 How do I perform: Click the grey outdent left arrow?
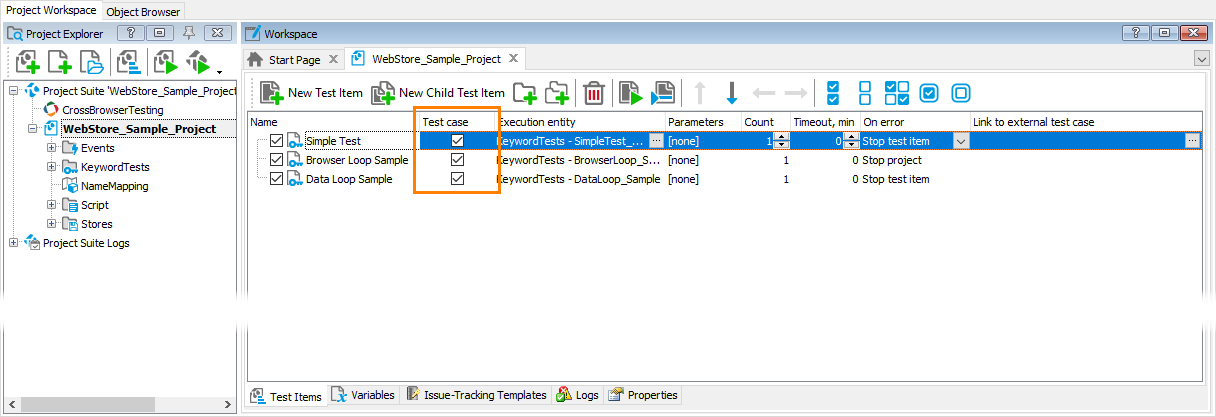[x=764, y=93]
